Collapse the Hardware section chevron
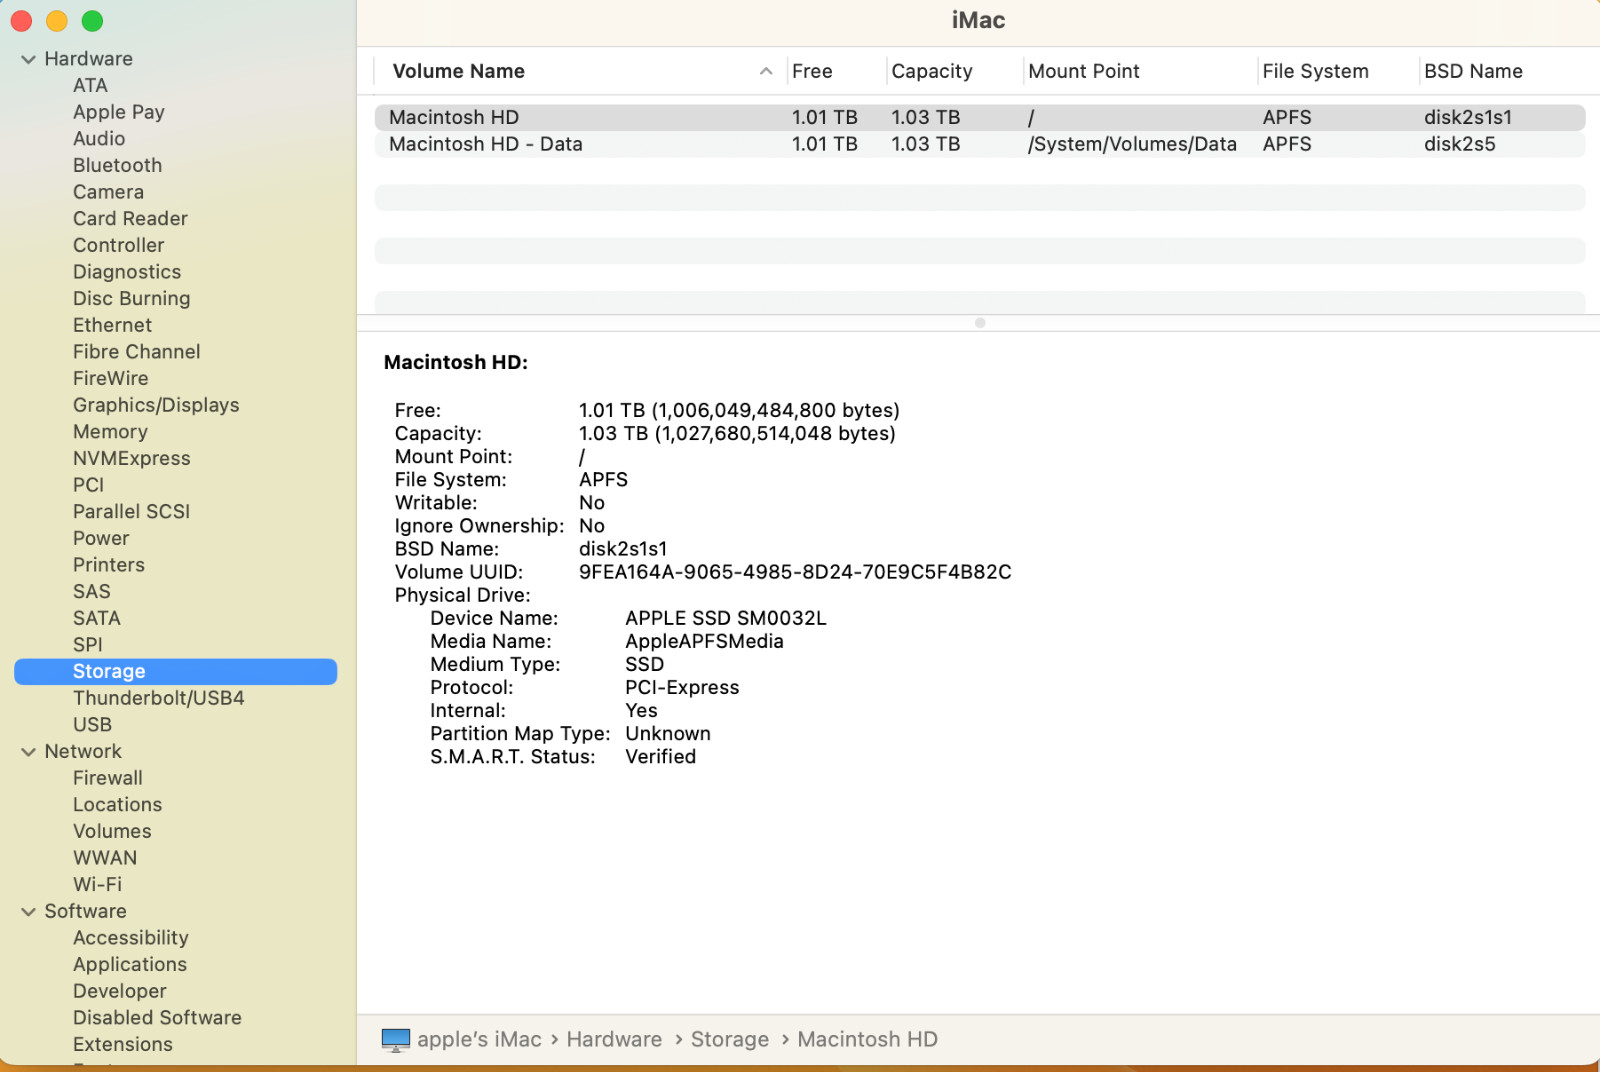 tap(28, 59)
